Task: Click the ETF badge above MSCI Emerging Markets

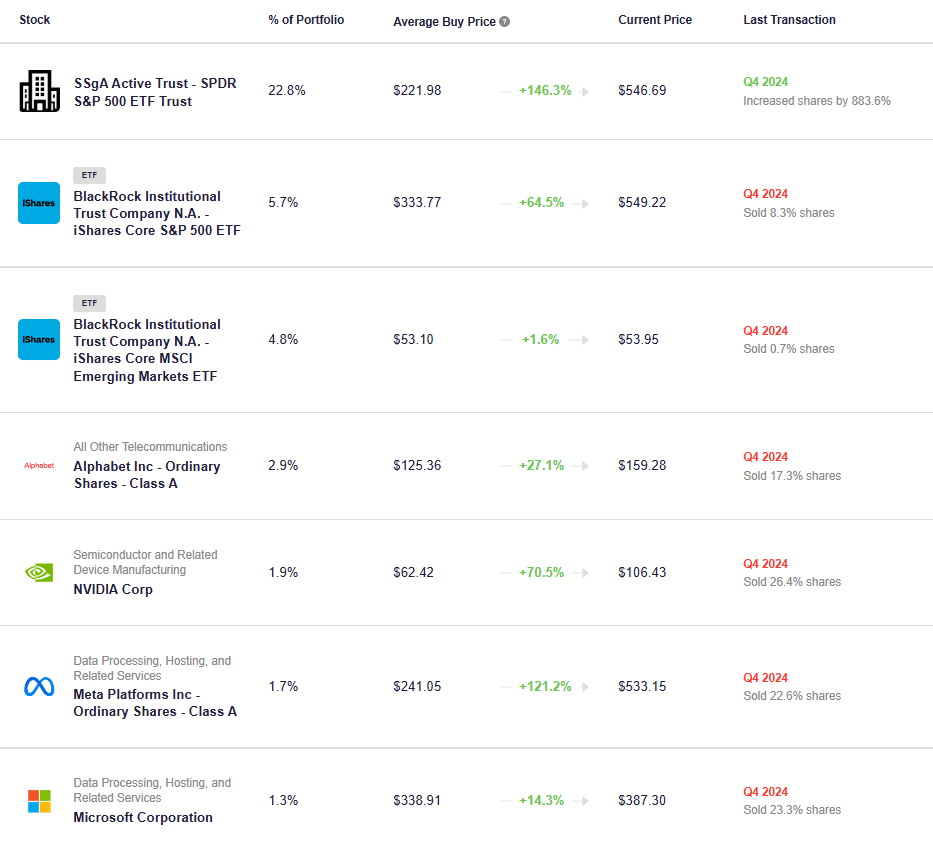Action: [89, 303]
